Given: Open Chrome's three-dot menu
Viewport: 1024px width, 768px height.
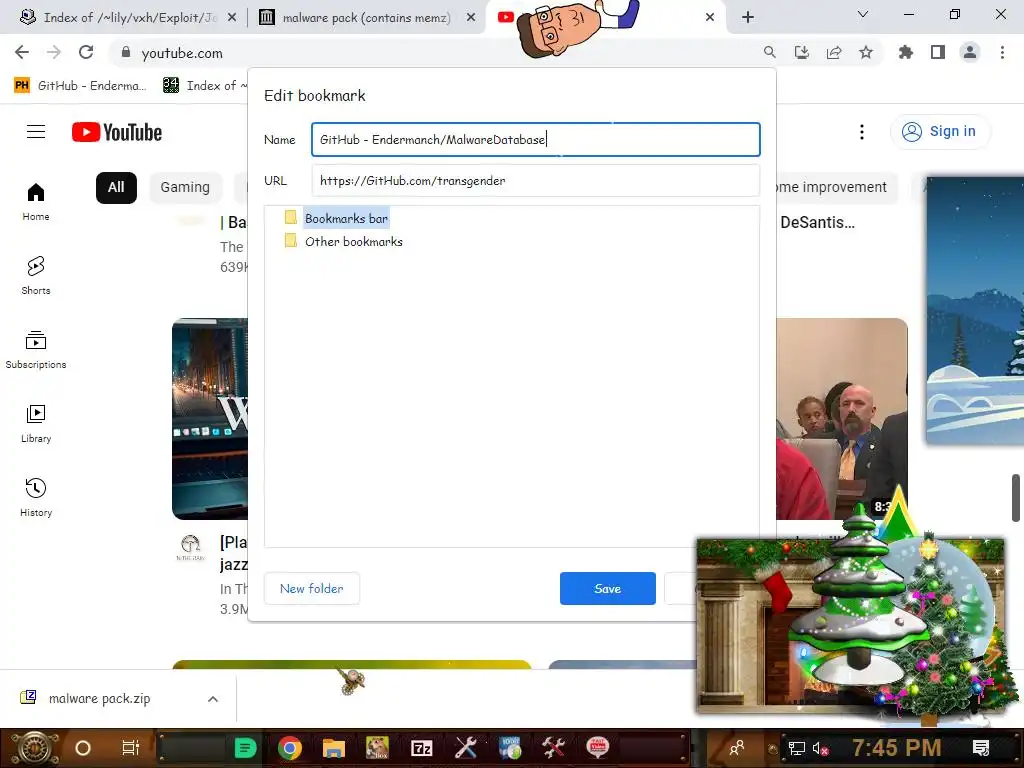Looking at the screenshot, I should coord(1002,52).
